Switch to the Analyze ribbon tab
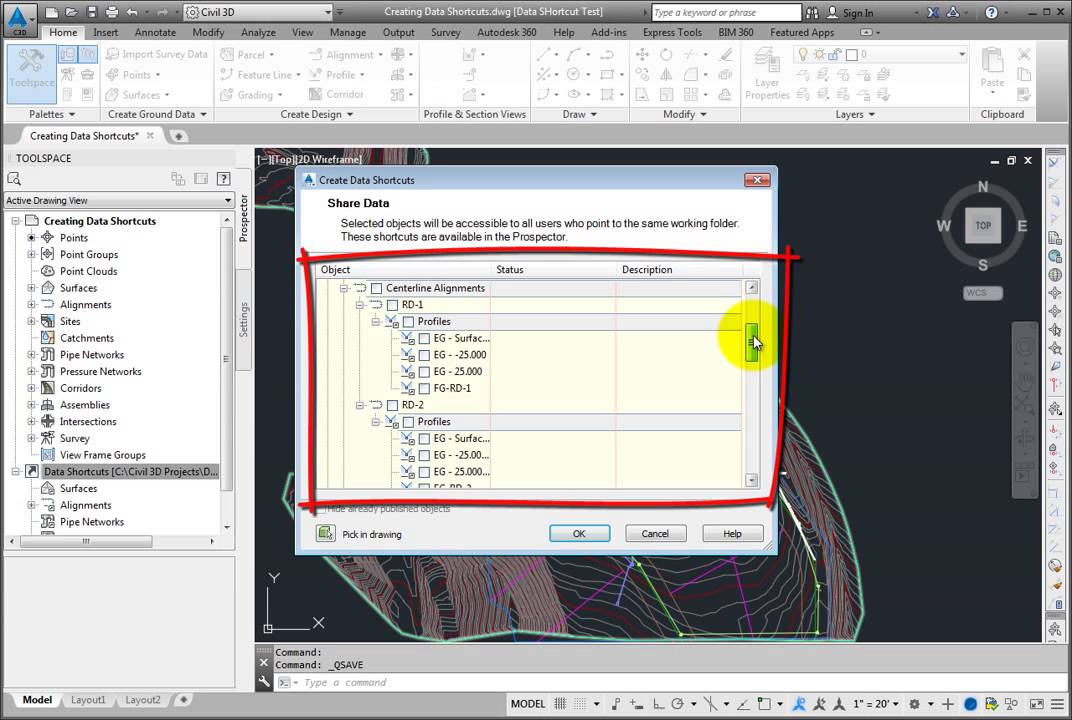Image resolution: width=1072 pixels, height=720 pixels. (258, 32)
